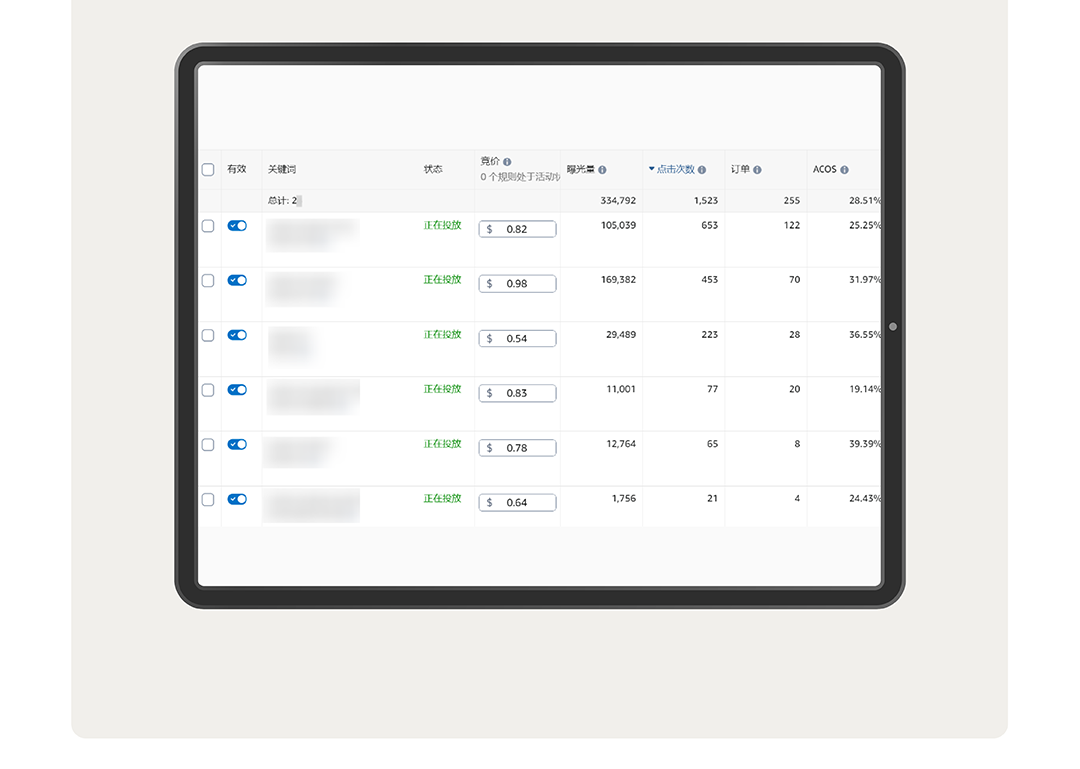Image resolution: width=1080 pixels, height=769 pixels.
Task: Switch off the keyword with 12,764 impressions
Action: click(237, 444)
